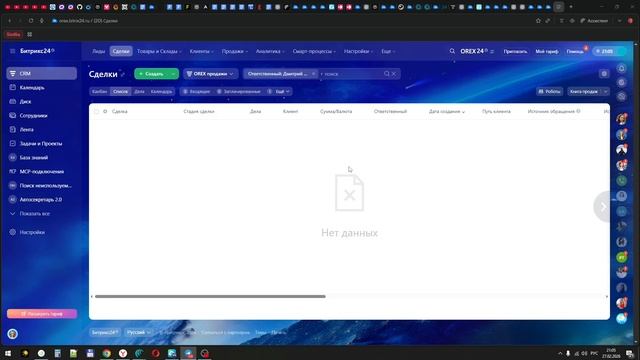Viewport: 640px width, 360px height.
Task: Open user profile avatar at bottom left
Action: [x=13, y=334]
